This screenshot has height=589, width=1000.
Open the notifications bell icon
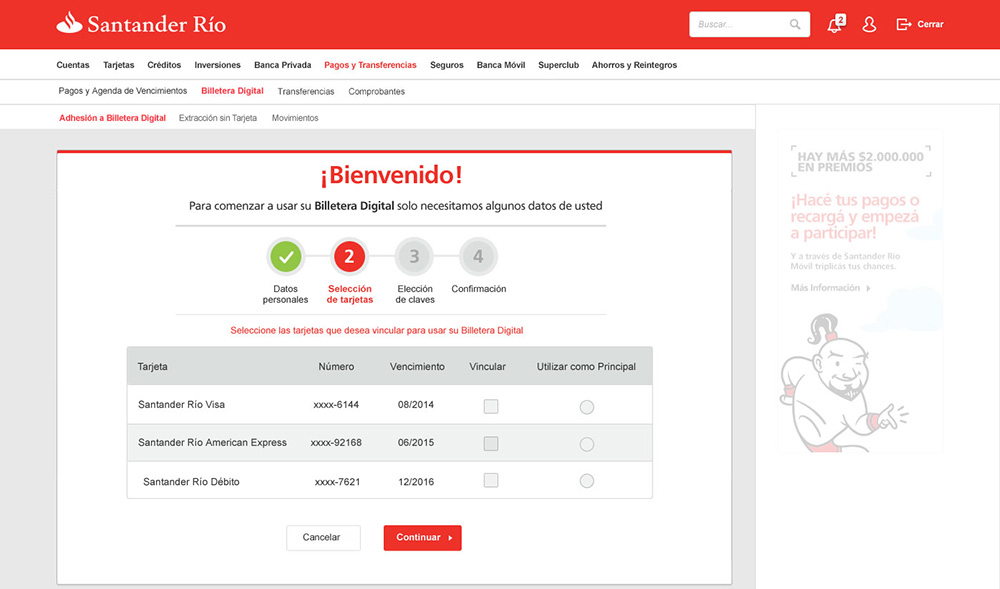click(x=834, y=25)
